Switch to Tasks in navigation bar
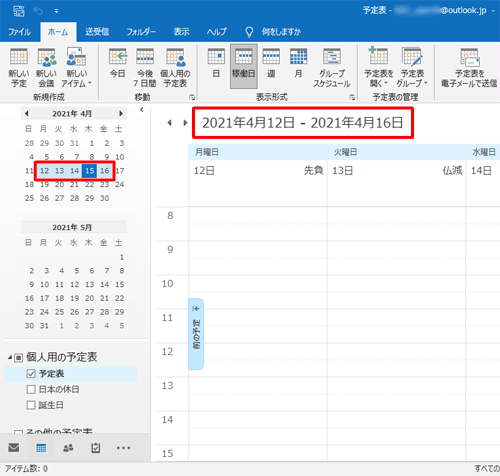Image resolution: width=500 pixels, height=476 pixels. [x=96, y=448]
